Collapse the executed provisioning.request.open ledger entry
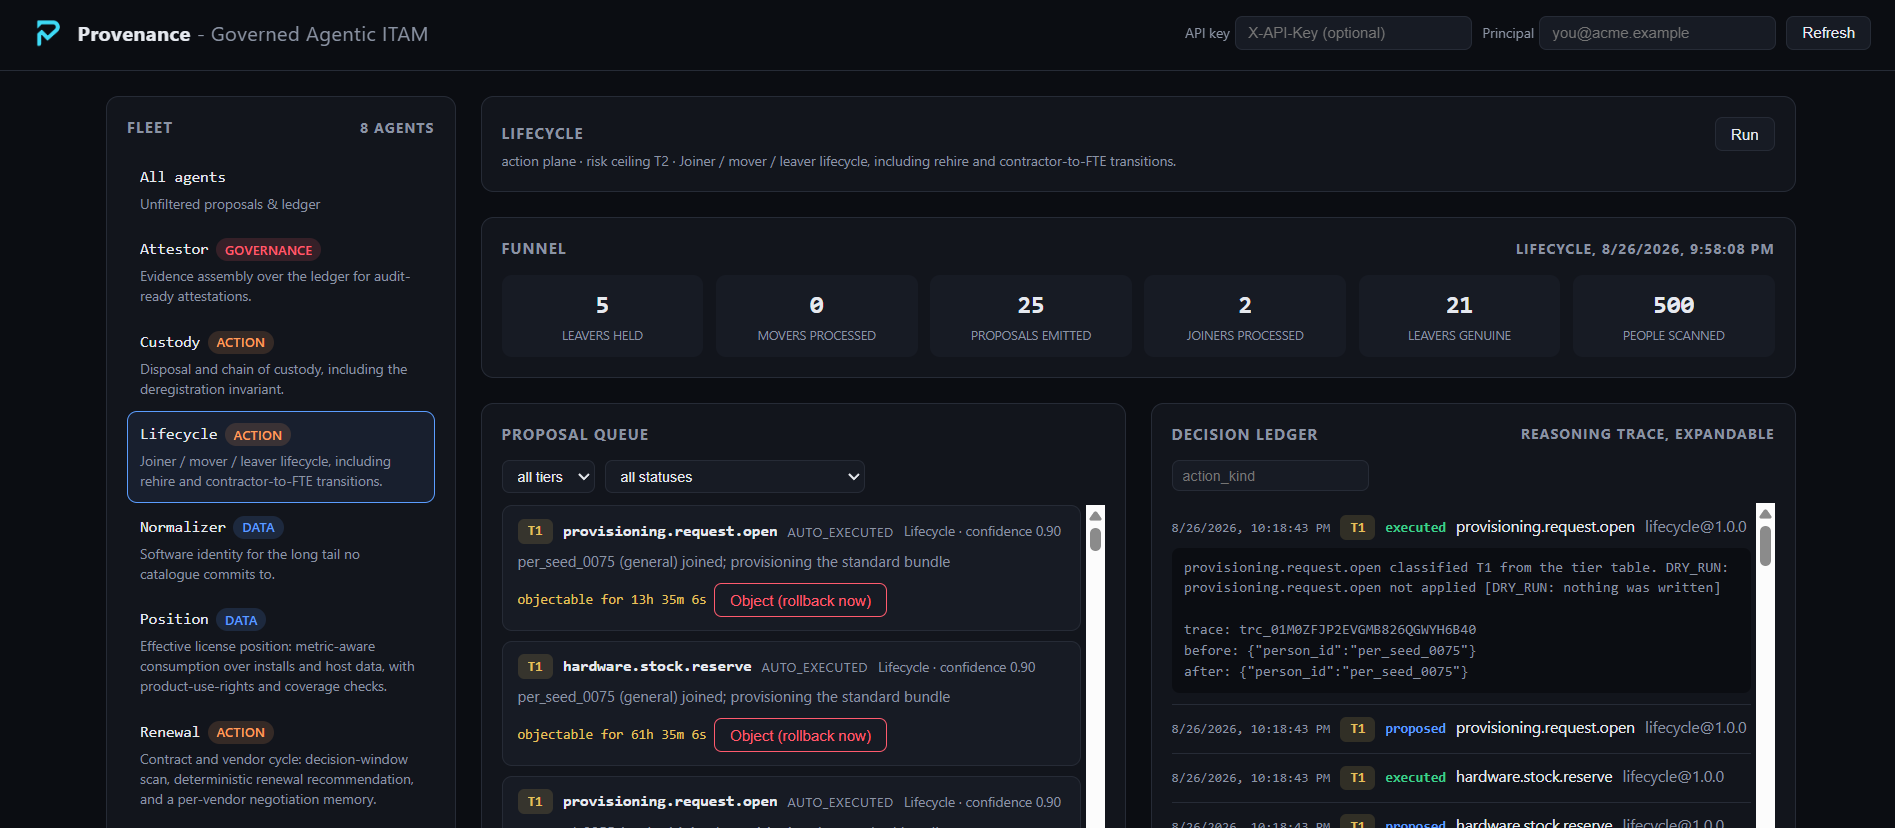The image size is (1895, 828). click(1461, 527)
